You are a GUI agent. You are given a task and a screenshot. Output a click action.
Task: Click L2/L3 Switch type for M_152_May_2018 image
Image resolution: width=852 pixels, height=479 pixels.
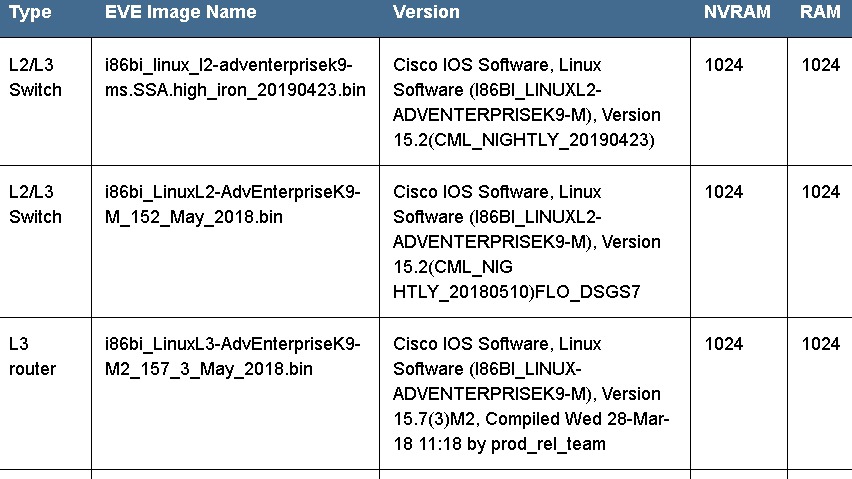pyautogui.click(x=35, y=204)
